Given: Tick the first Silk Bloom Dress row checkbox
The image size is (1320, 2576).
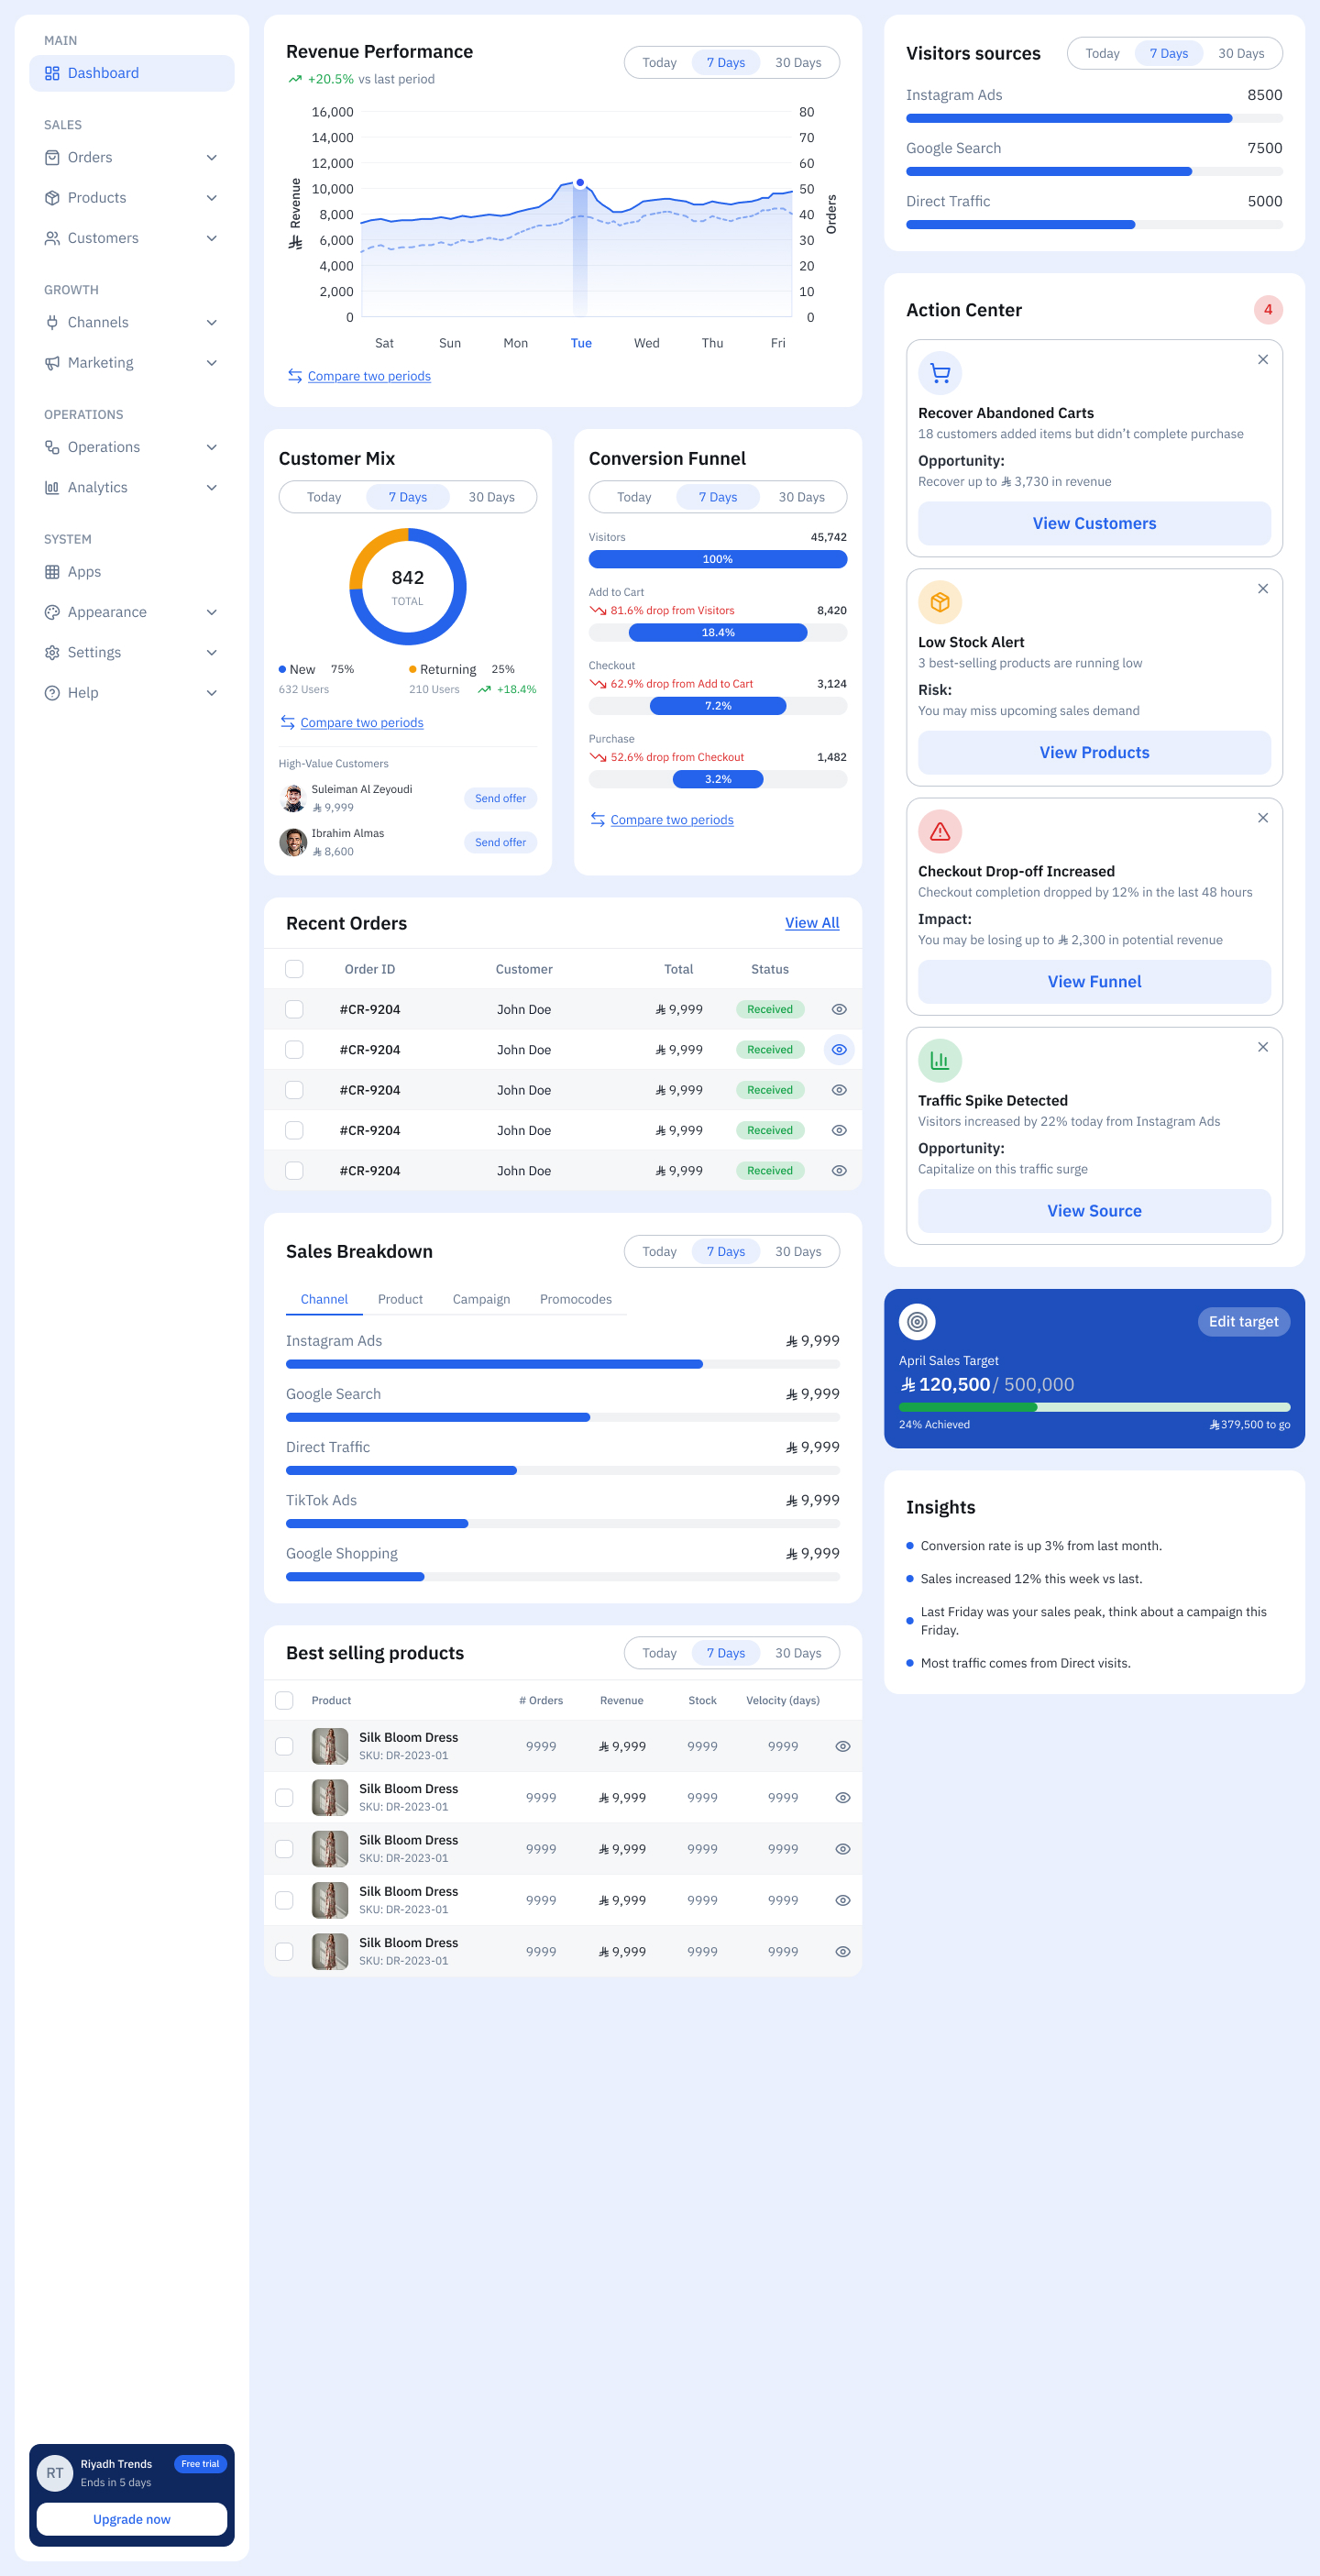Looking at the screenshot, I should point(284,1746).
